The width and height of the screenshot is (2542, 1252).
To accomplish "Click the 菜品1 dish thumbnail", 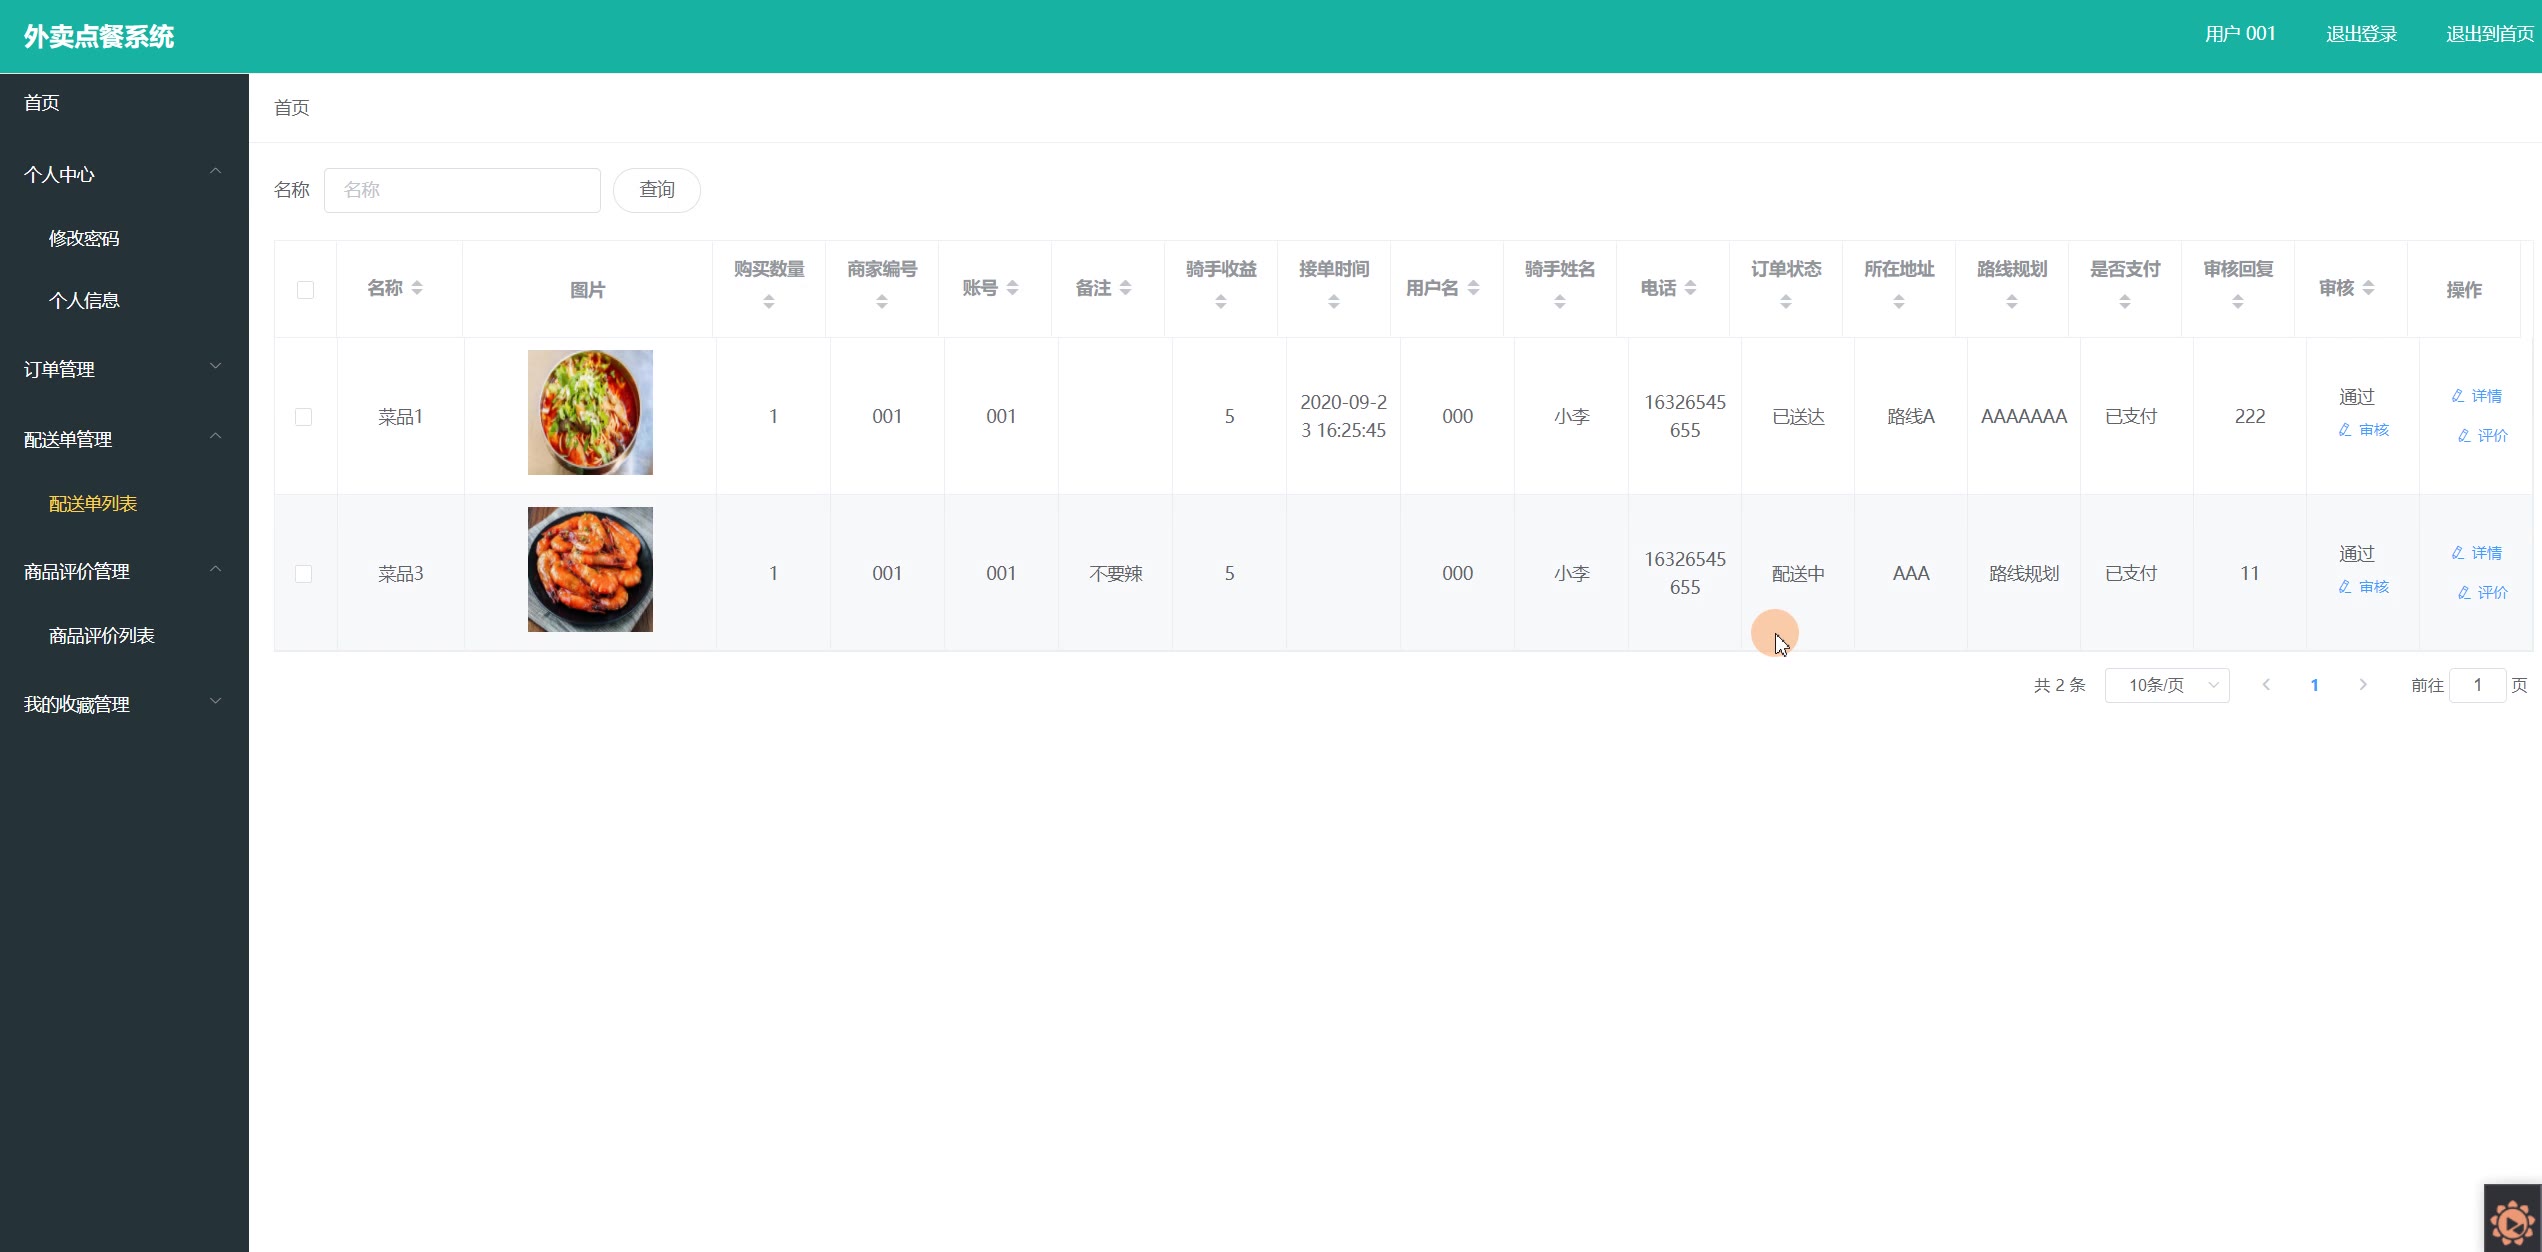I will coord(590,412).
